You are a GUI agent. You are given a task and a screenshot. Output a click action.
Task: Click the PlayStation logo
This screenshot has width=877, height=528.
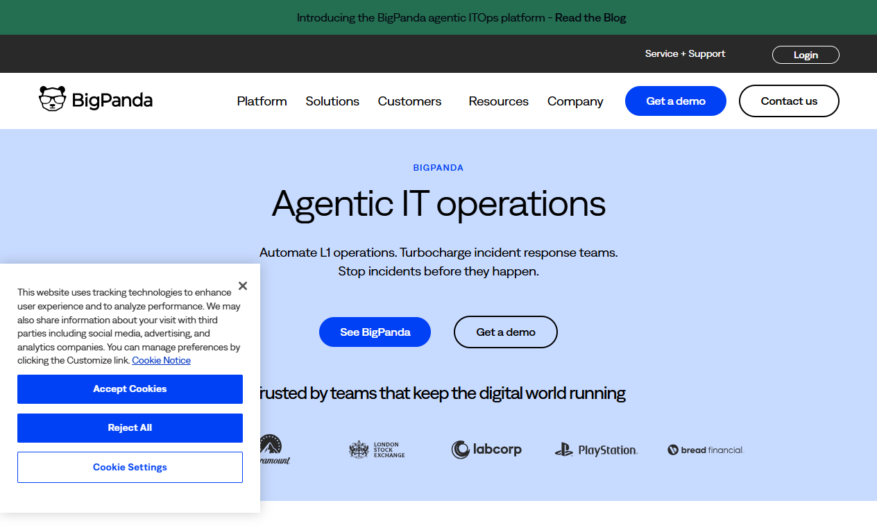point(596,450)
